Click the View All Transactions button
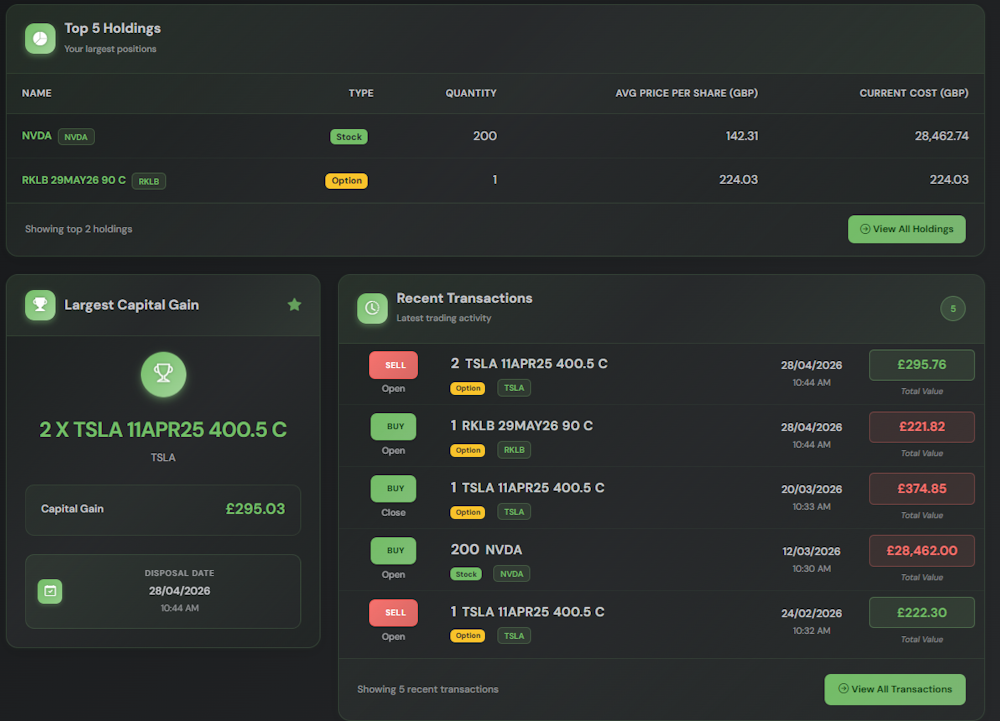This screenshot has width=1000, height=721. tap(895, 689)
